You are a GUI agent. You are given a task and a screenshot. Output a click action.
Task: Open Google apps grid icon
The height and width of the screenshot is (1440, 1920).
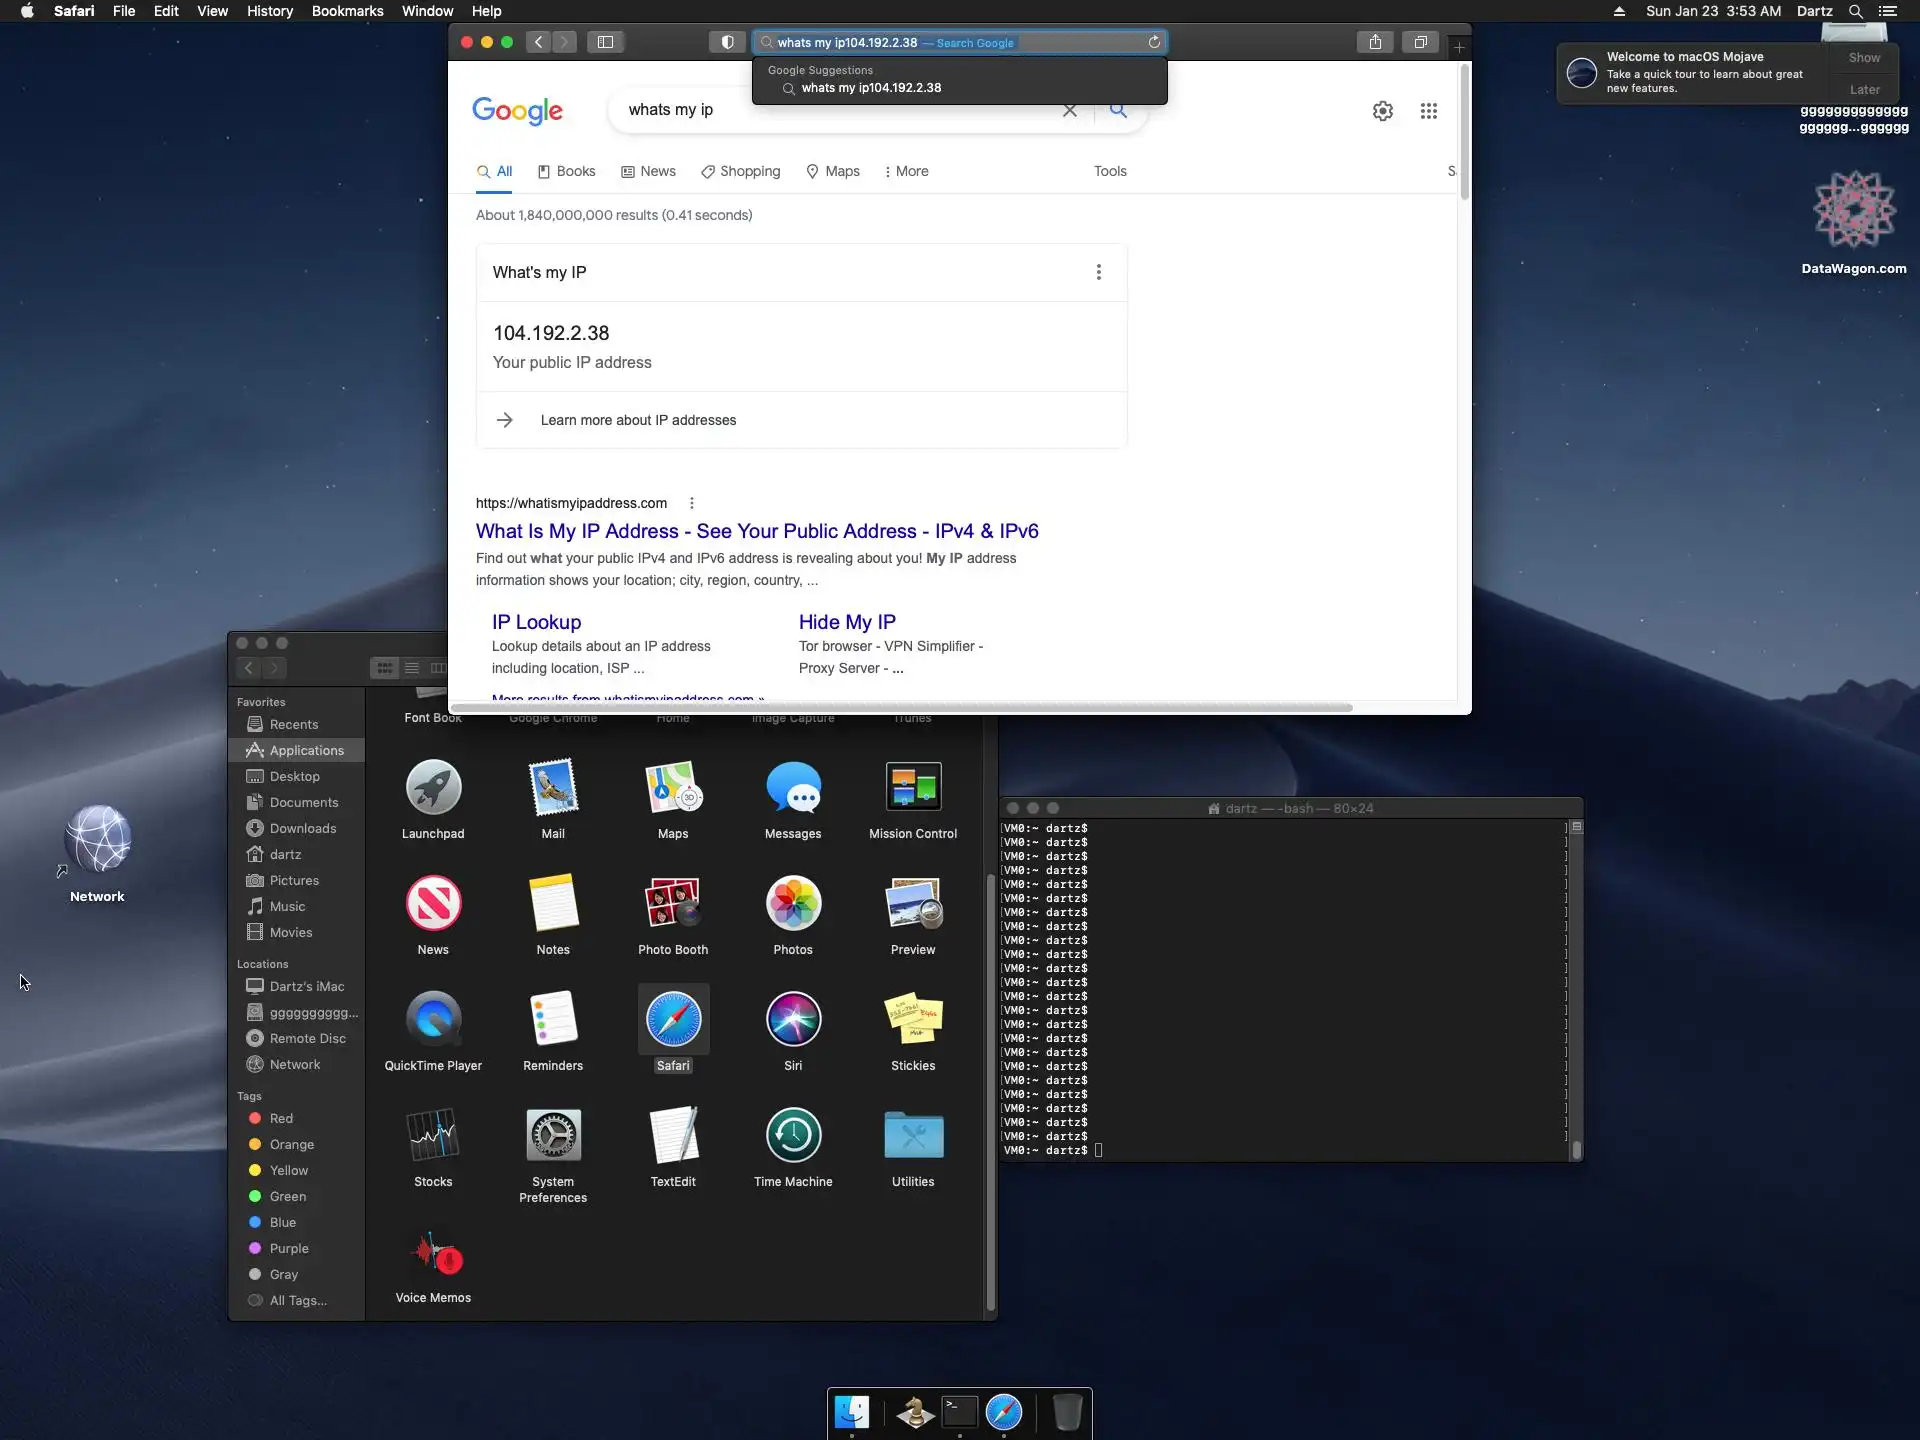coord(1428,111)
